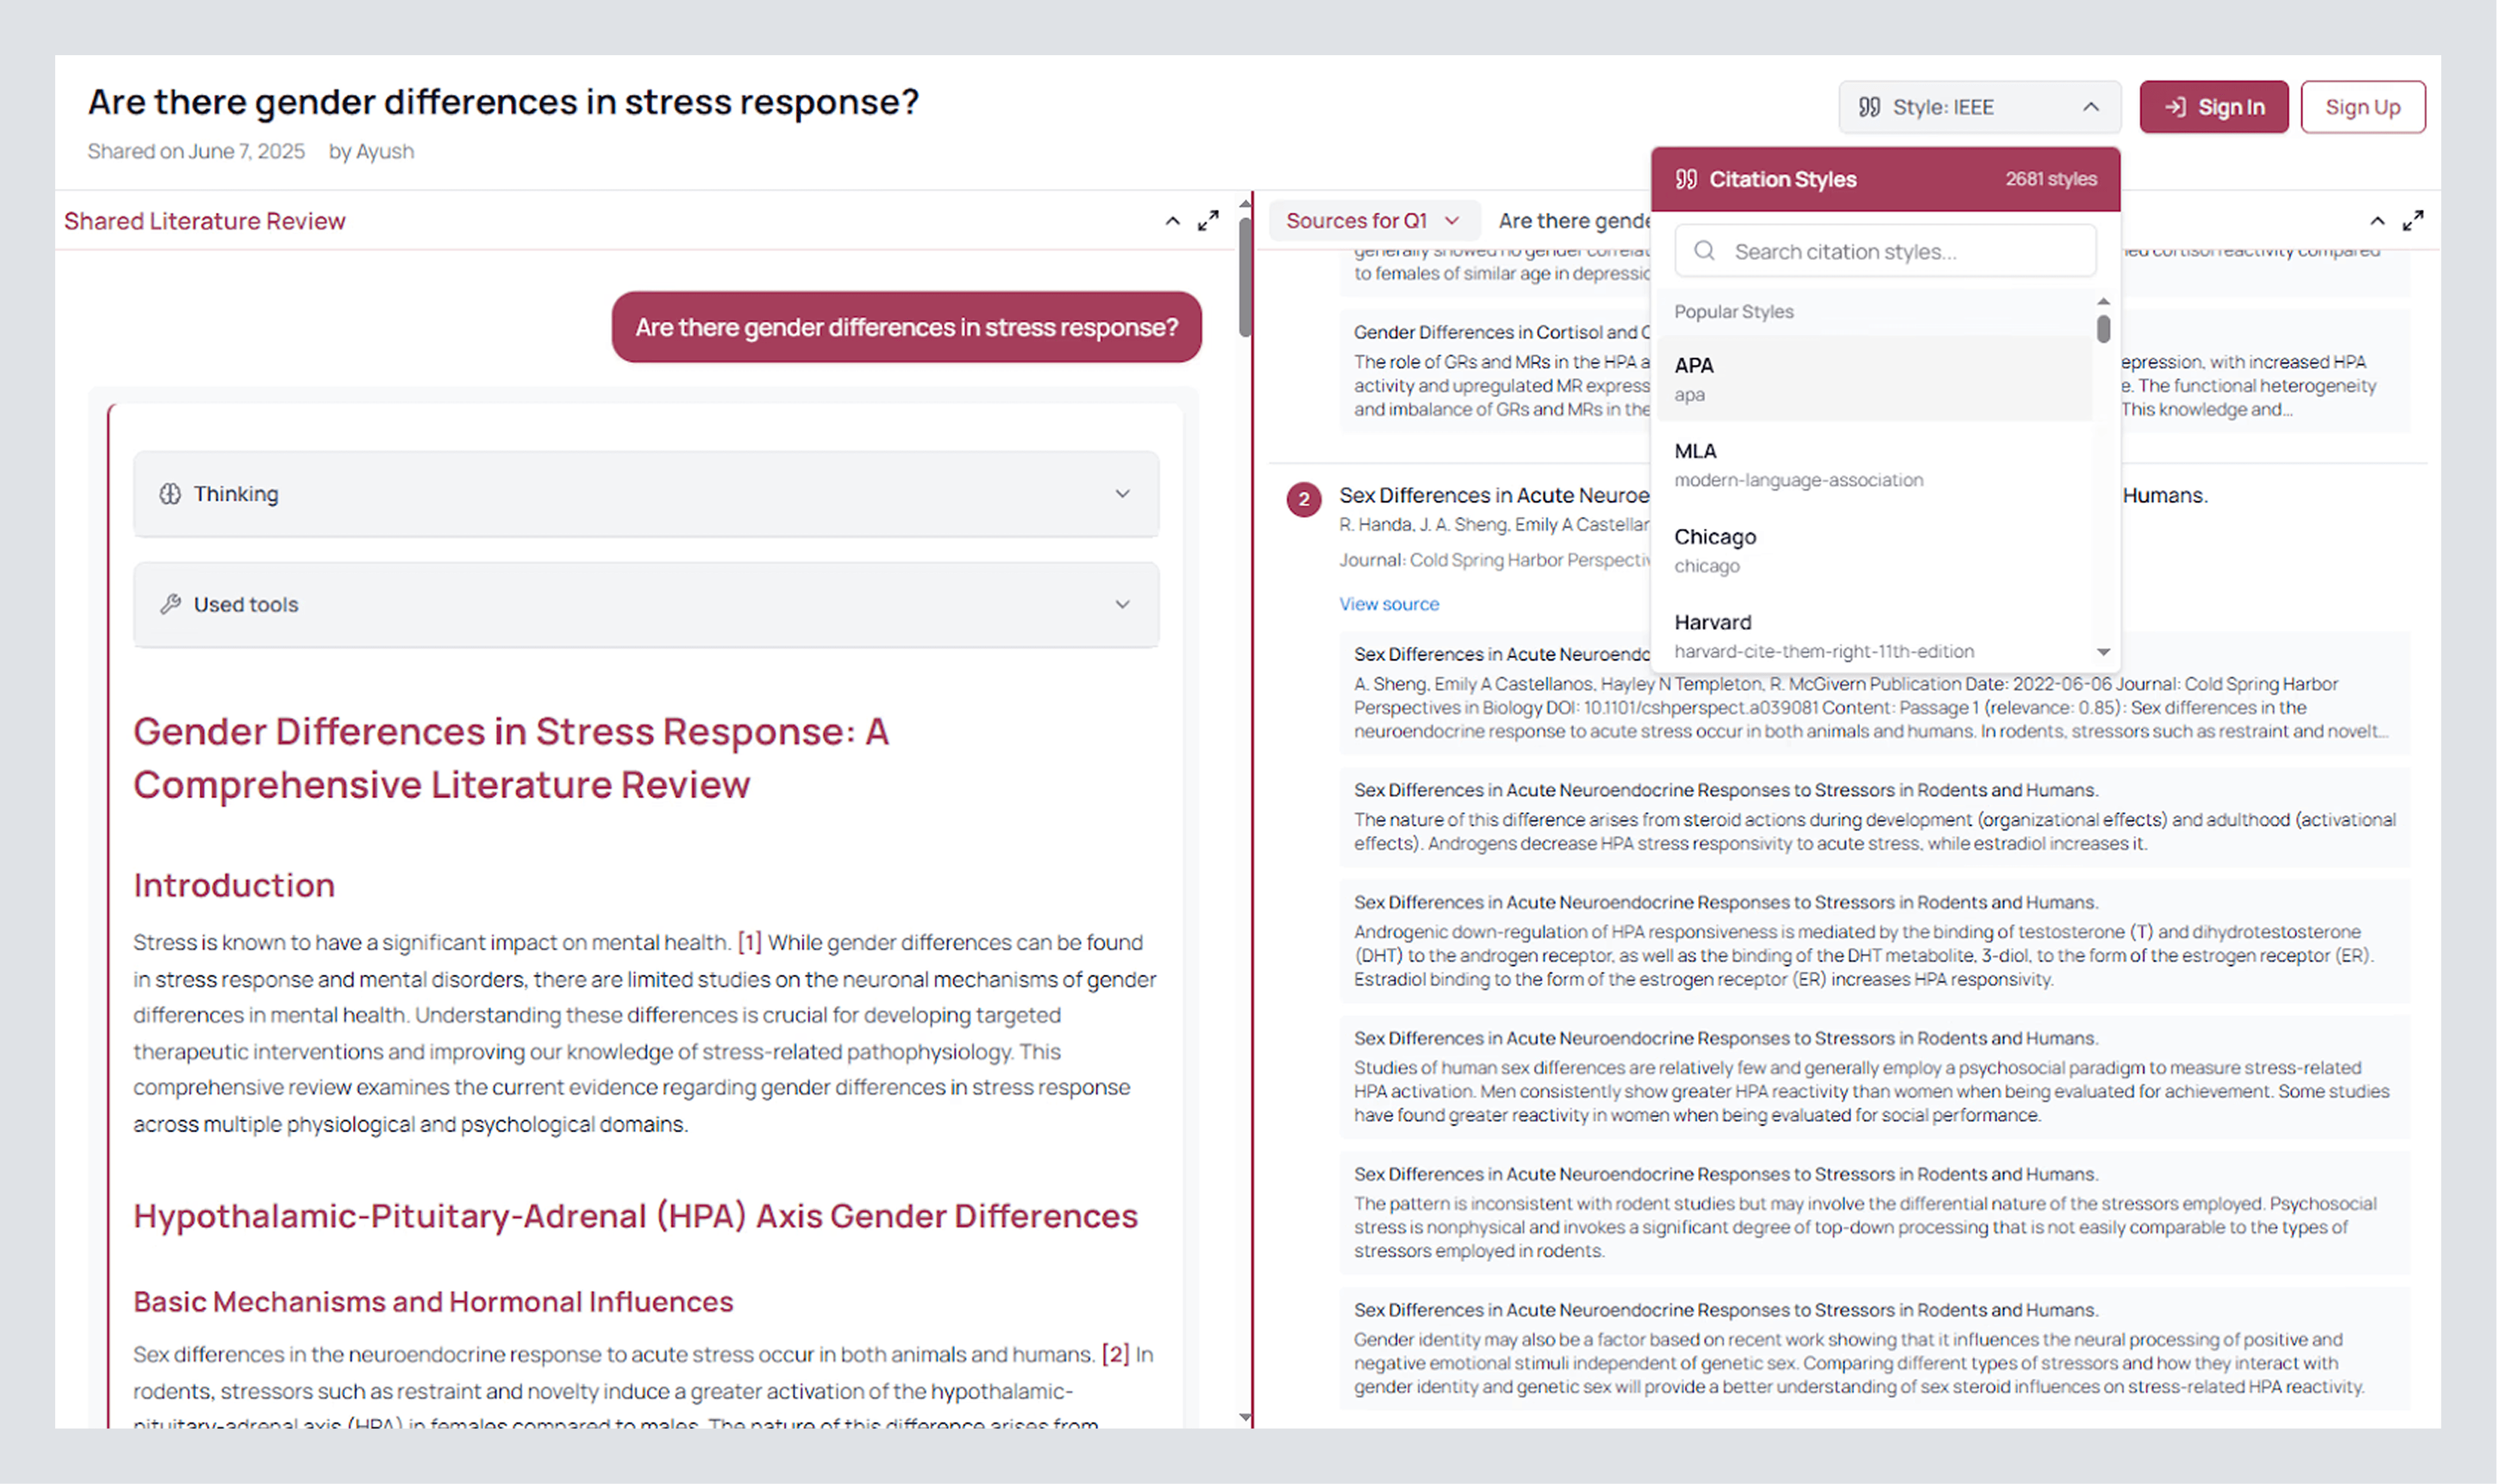The width and height of the screenshot is (2497, 1484).
Task: Click the wrench icon beside Used tools
Action: pos(170,604)
